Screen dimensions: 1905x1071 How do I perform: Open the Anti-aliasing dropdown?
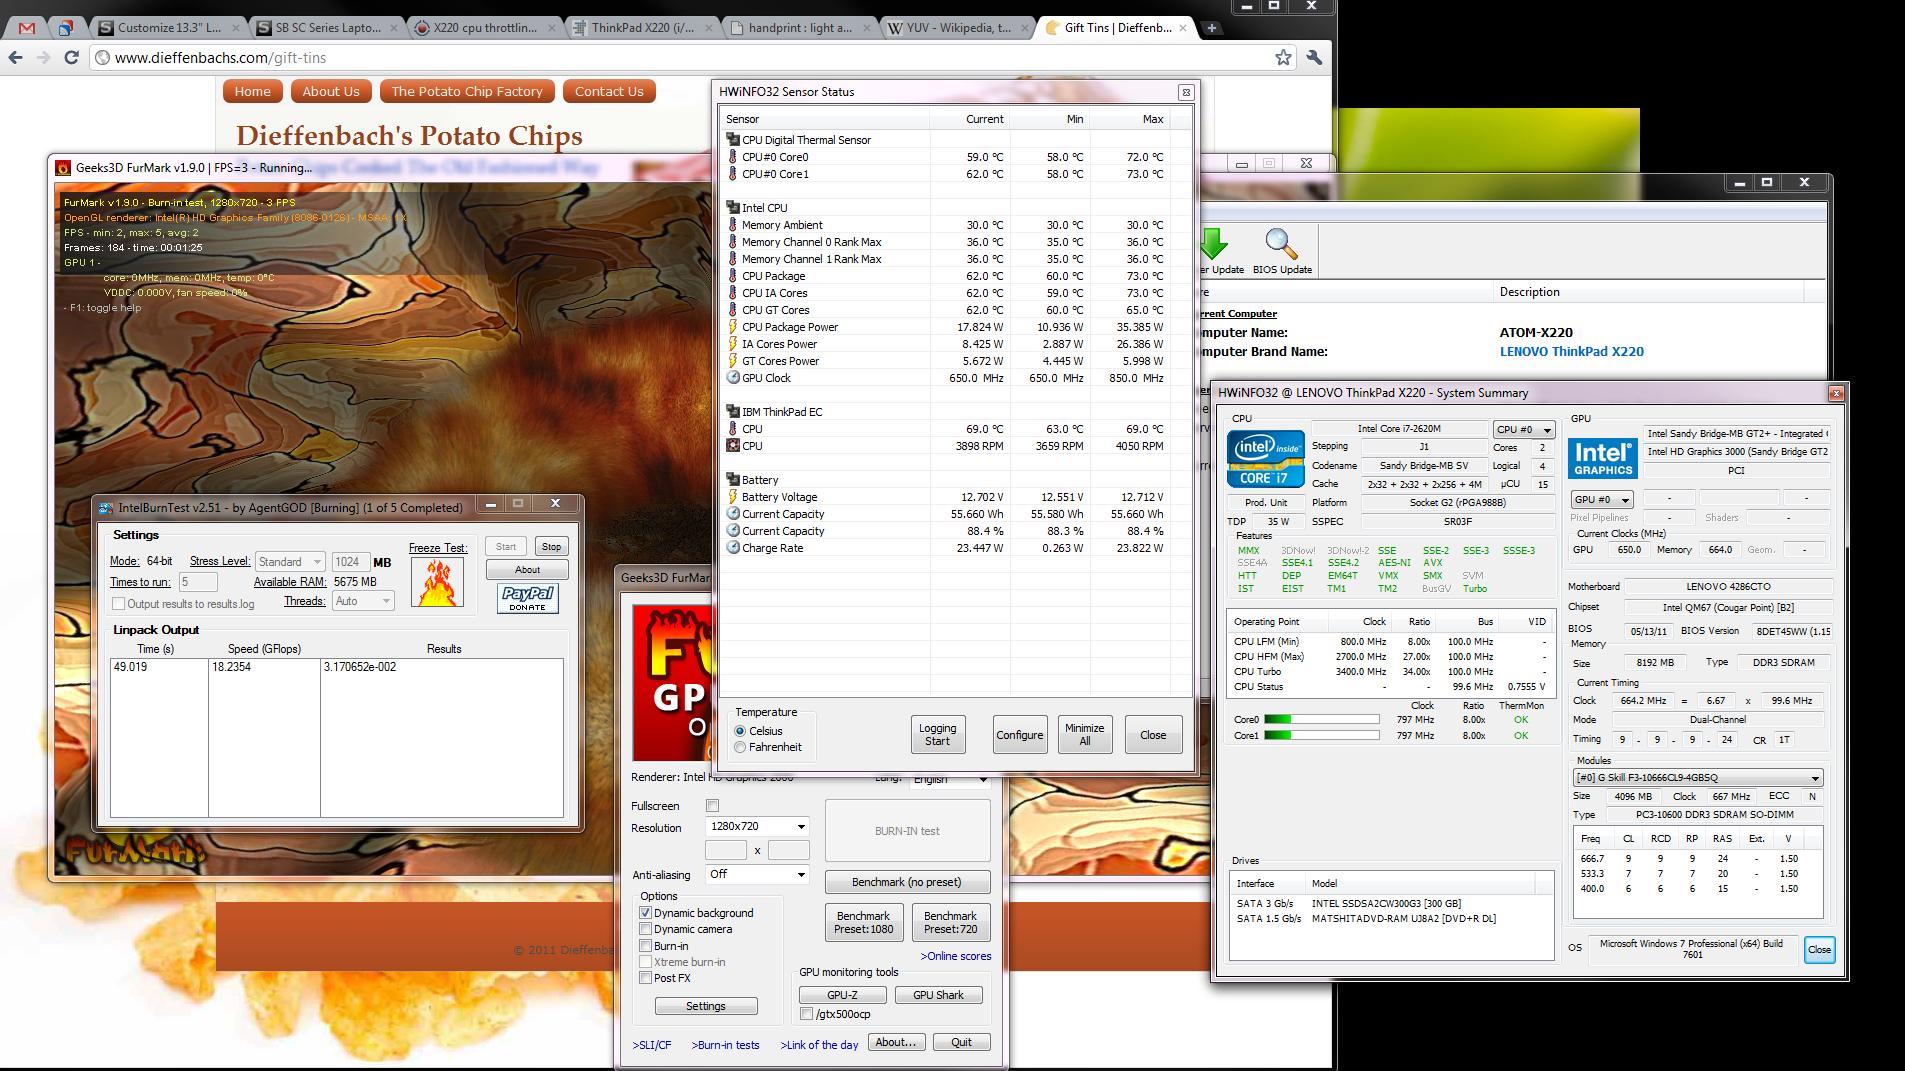point(757,874)
